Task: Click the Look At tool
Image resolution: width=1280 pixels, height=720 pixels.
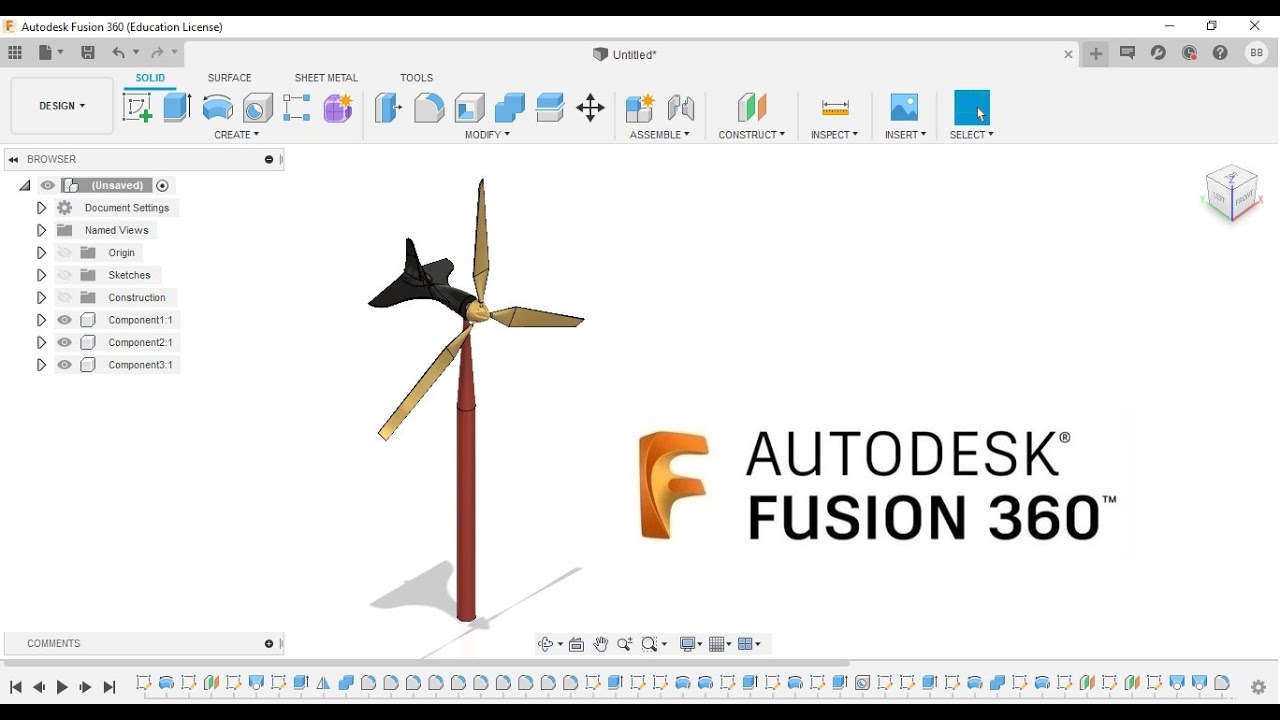Action: 576,644
